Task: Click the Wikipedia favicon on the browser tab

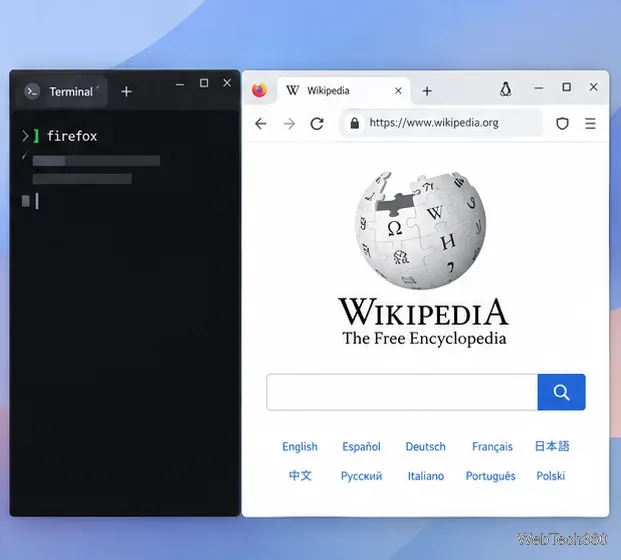Action: [x=292, y=91]
